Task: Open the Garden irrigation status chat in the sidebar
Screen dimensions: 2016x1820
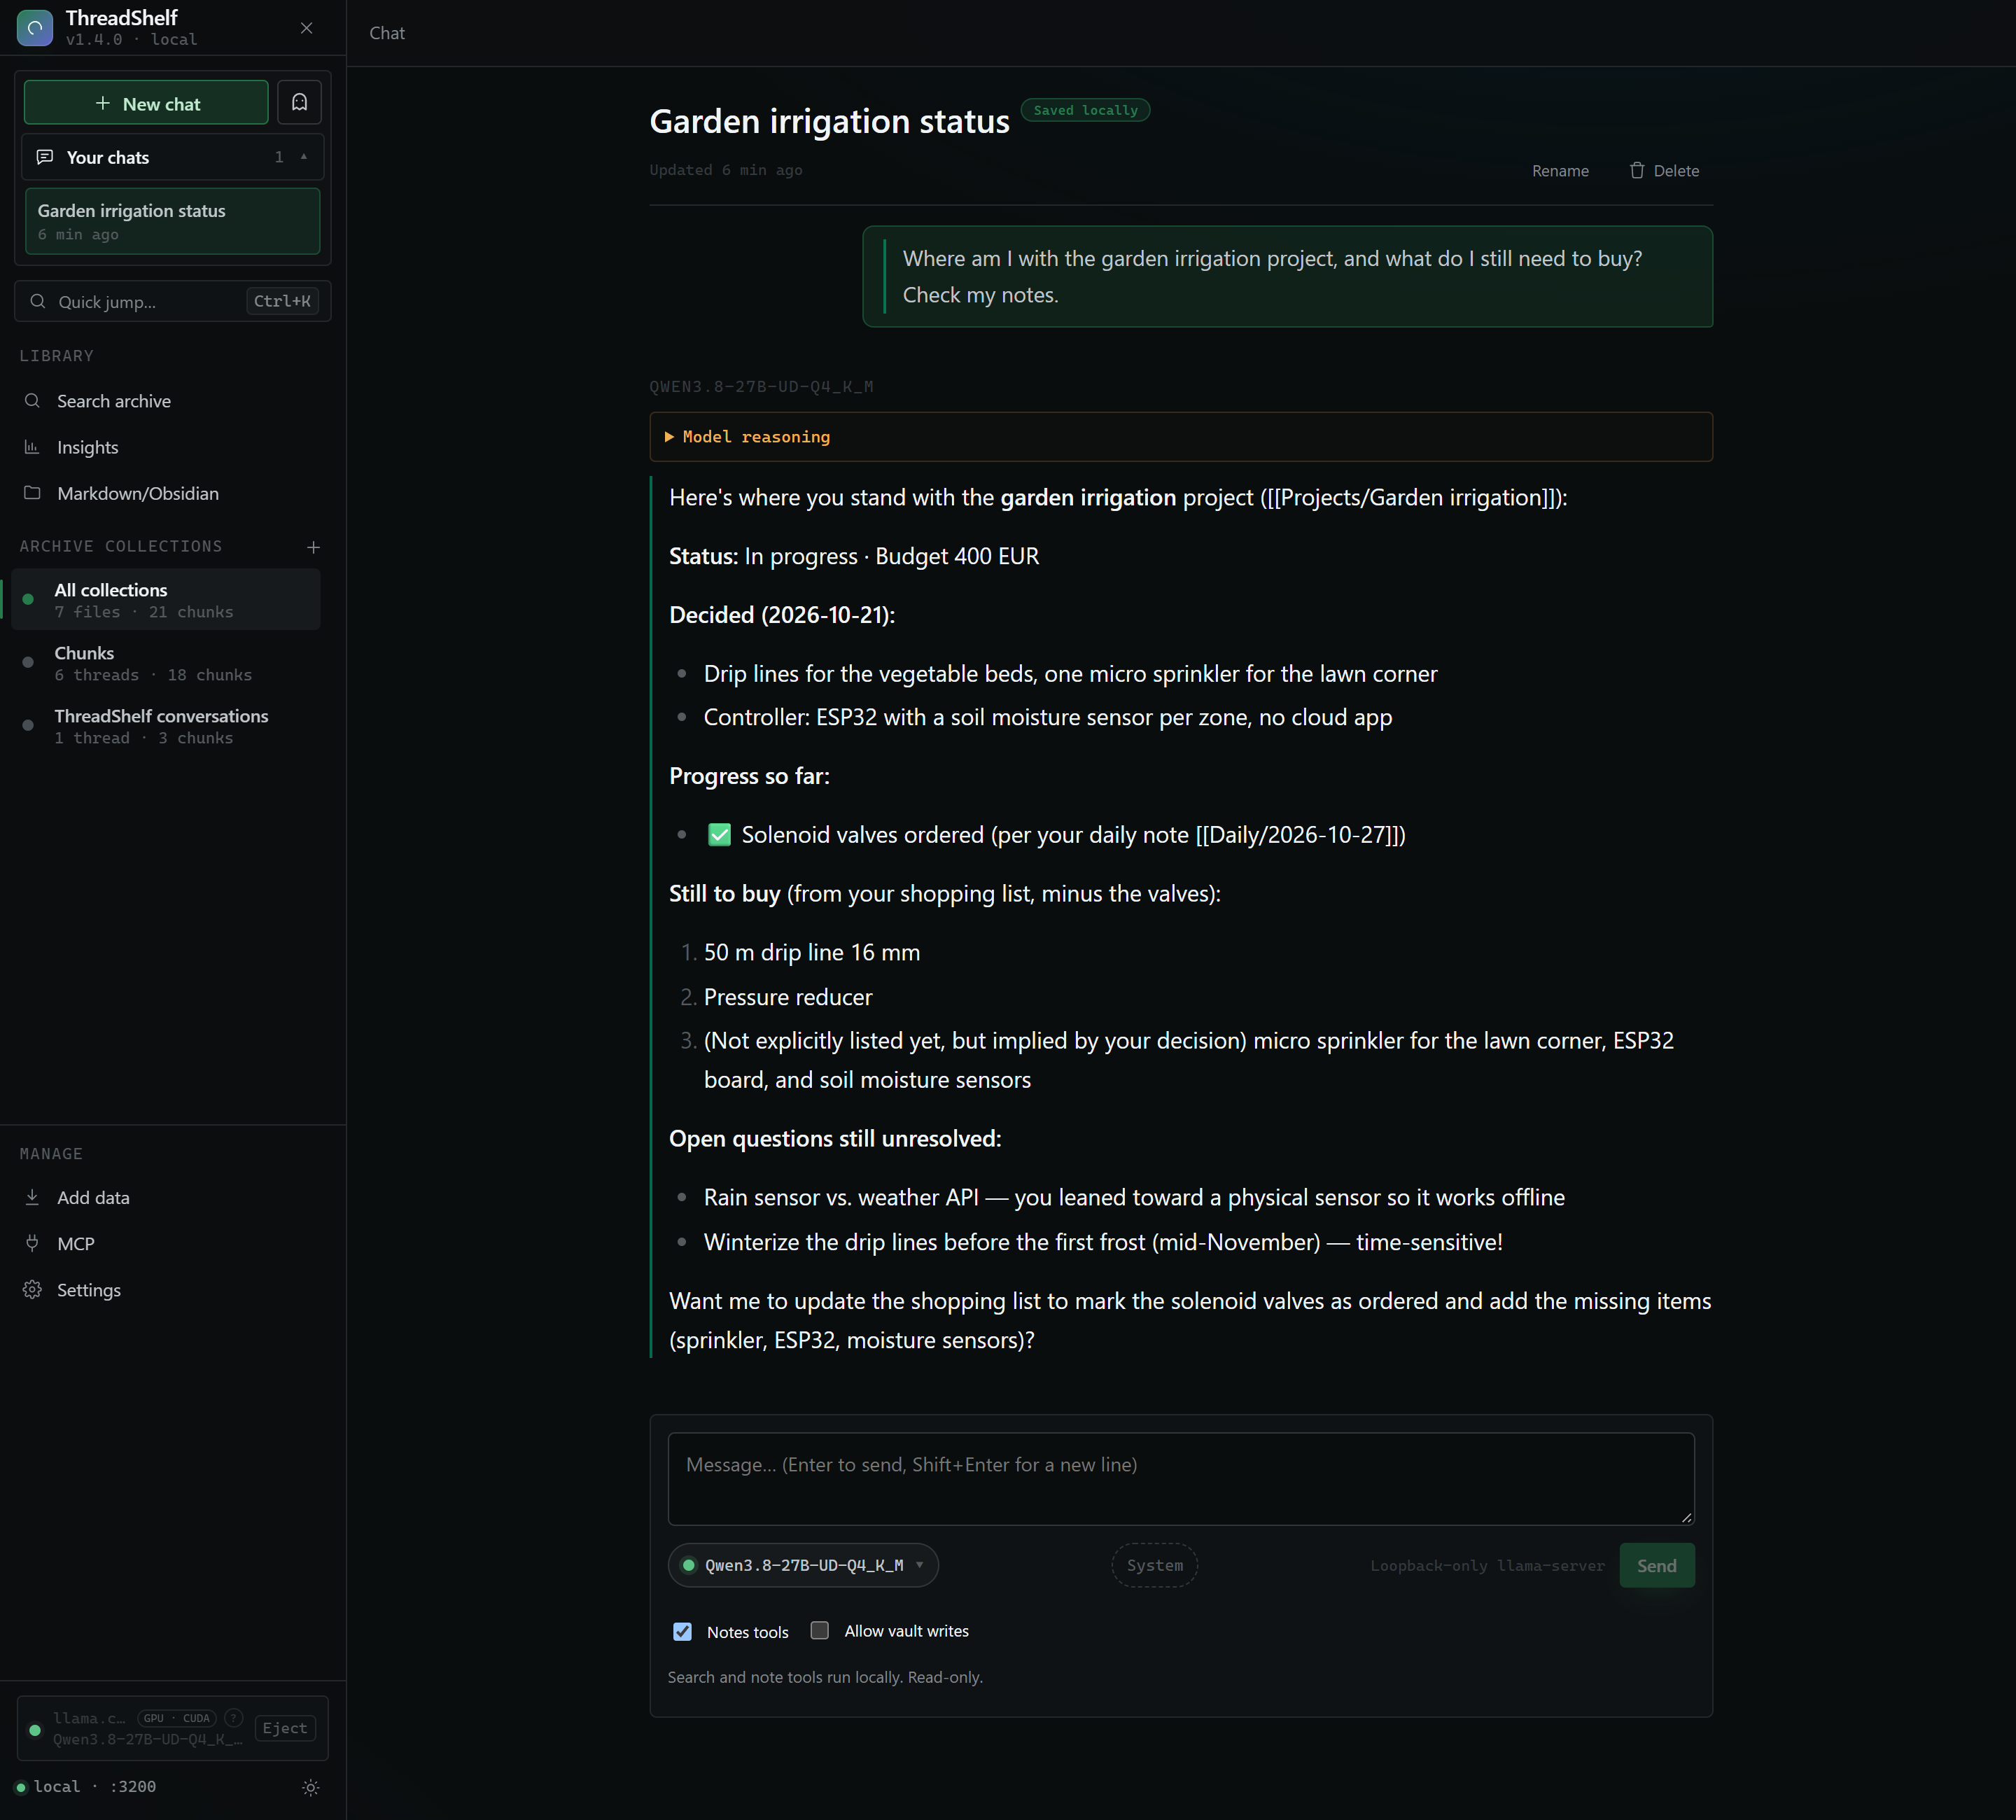Action: 173,221
